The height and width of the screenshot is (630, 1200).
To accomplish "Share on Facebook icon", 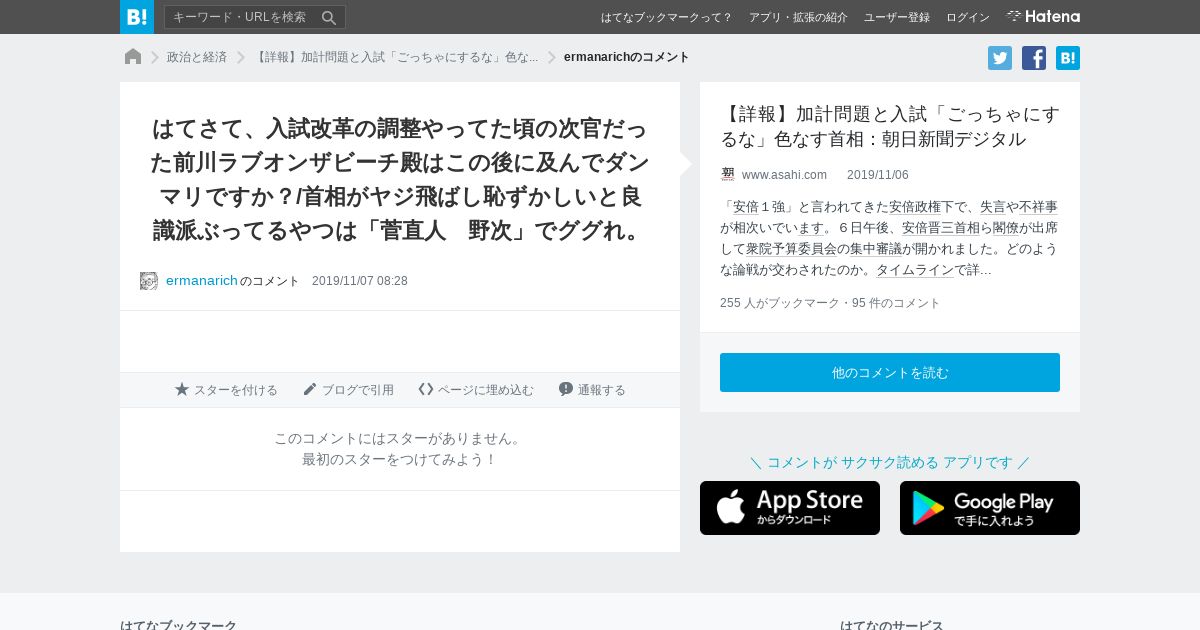I will pyautogui.click(x=1034, y=58).
